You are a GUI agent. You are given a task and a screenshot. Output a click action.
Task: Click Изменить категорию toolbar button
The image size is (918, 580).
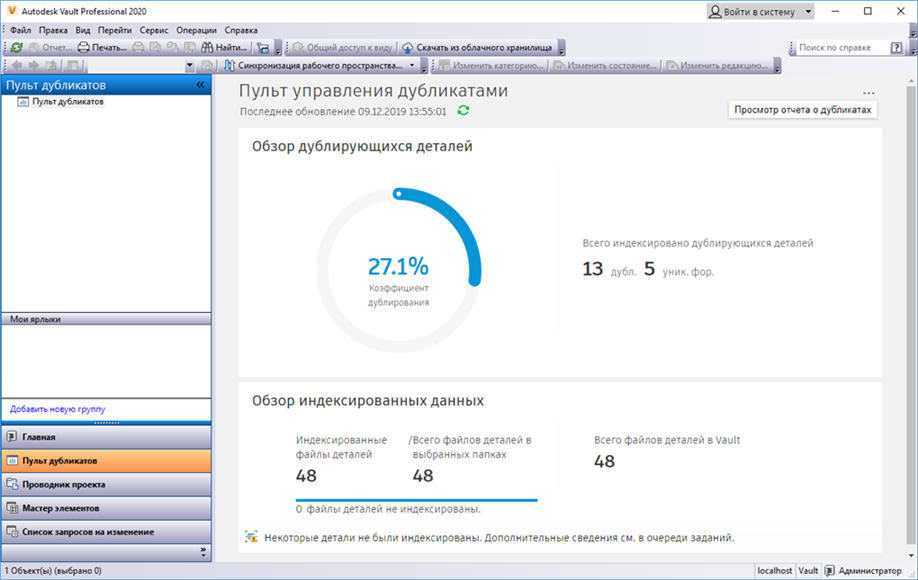(x=492, y=66)
